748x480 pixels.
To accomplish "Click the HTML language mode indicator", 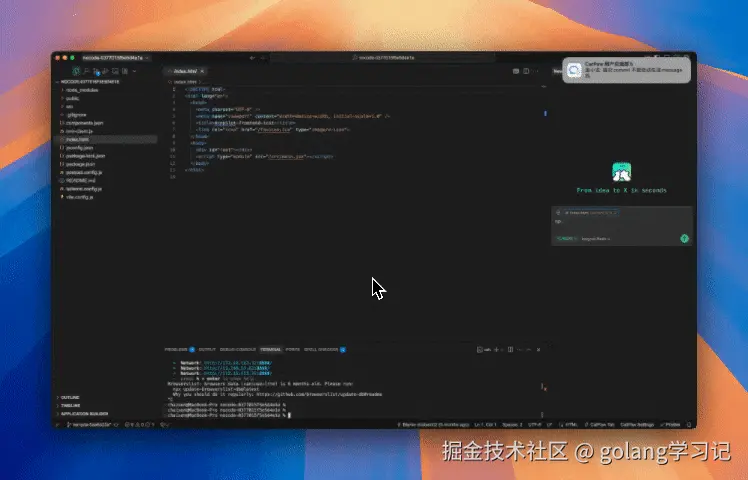I will click(x=569, y=425).
